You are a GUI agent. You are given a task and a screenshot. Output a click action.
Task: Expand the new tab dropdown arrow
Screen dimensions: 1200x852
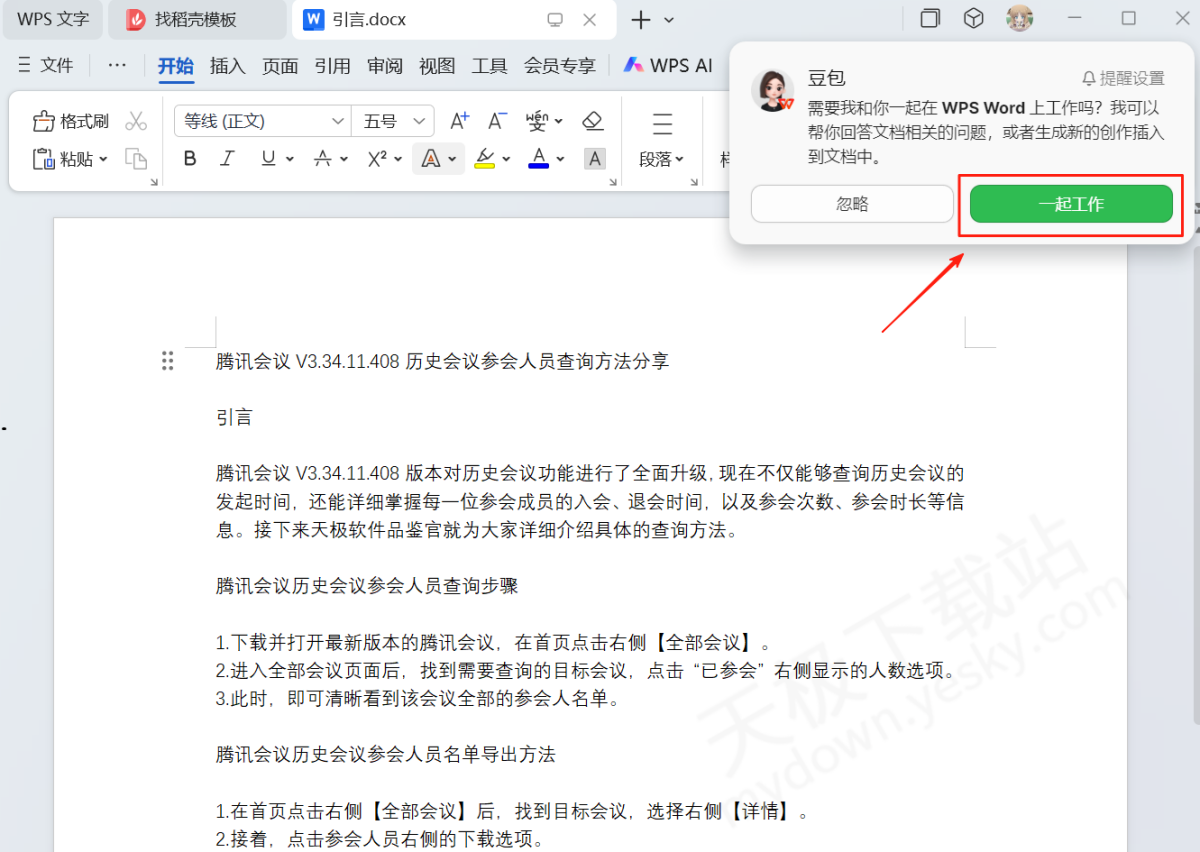pos(669,20)
